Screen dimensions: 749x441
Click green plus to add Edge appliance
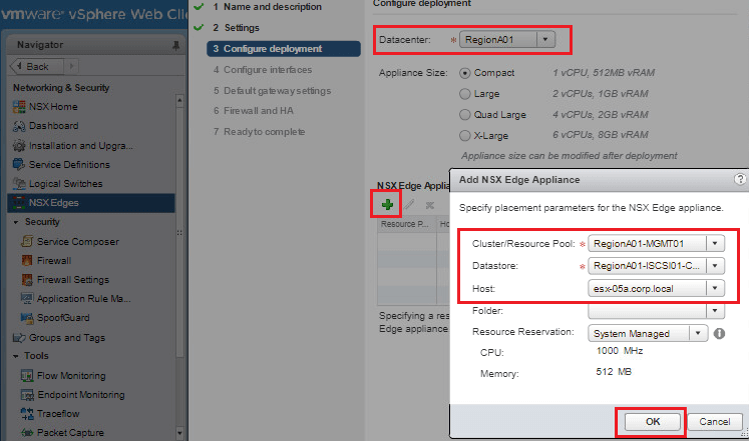[387, 205]
